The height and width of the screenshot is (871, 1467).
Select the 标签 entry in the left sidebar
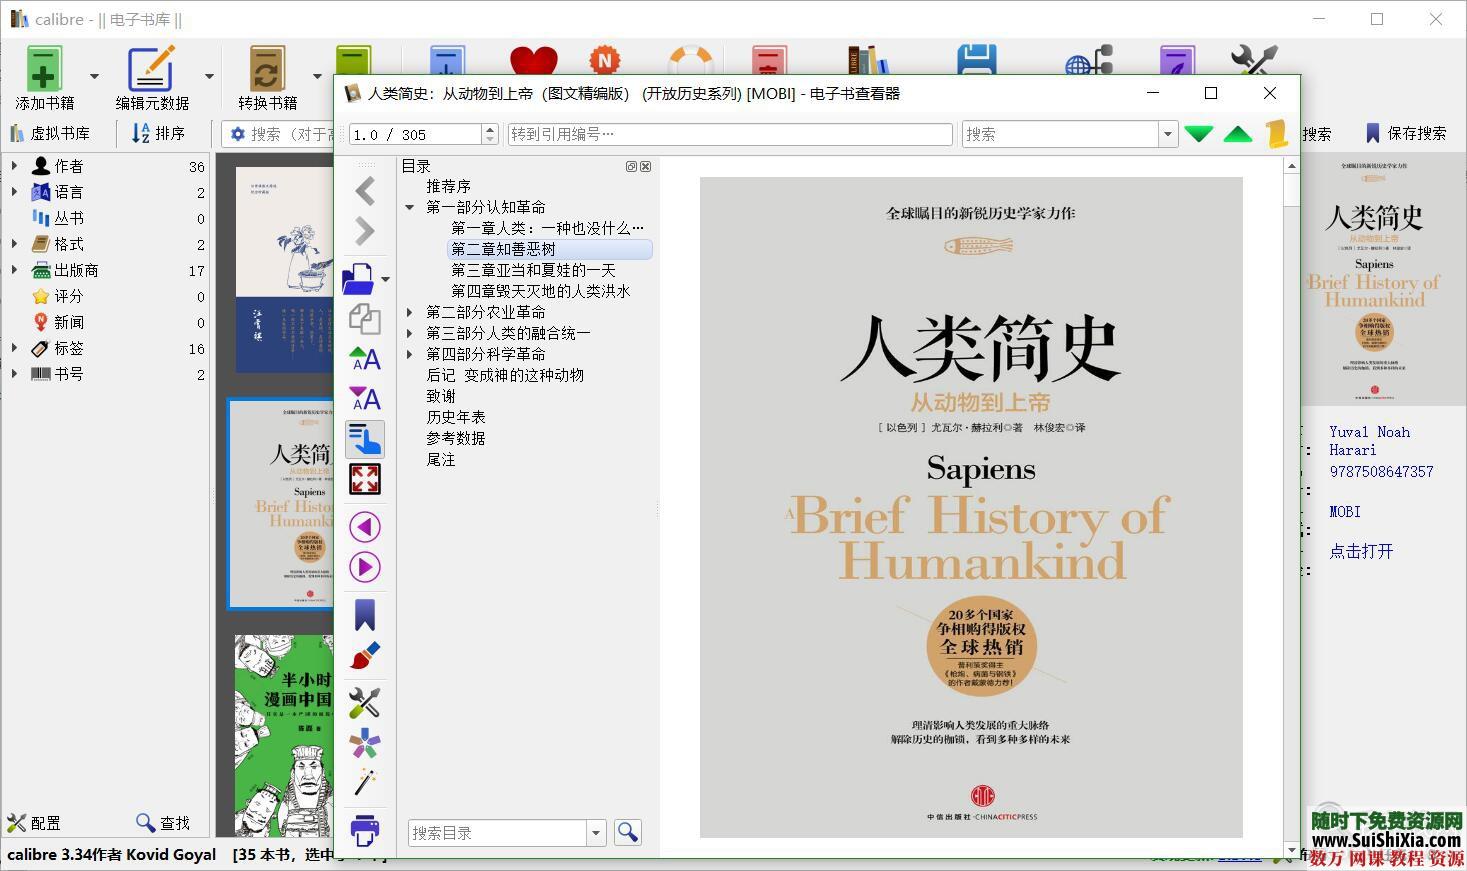click(67, 348)
